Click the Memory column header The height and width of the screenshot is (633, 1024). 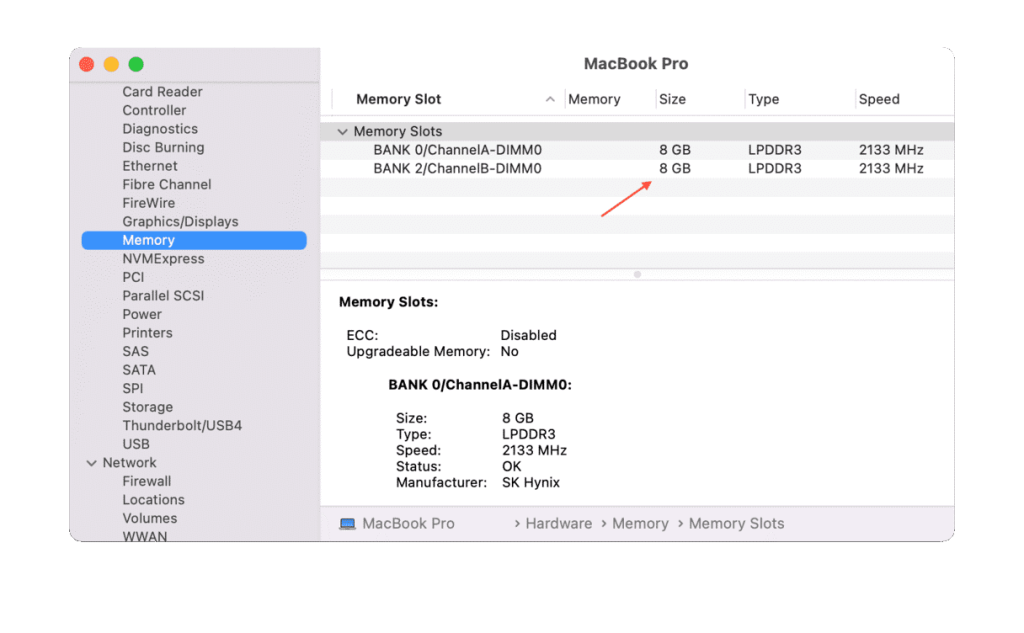coord(594,99)
